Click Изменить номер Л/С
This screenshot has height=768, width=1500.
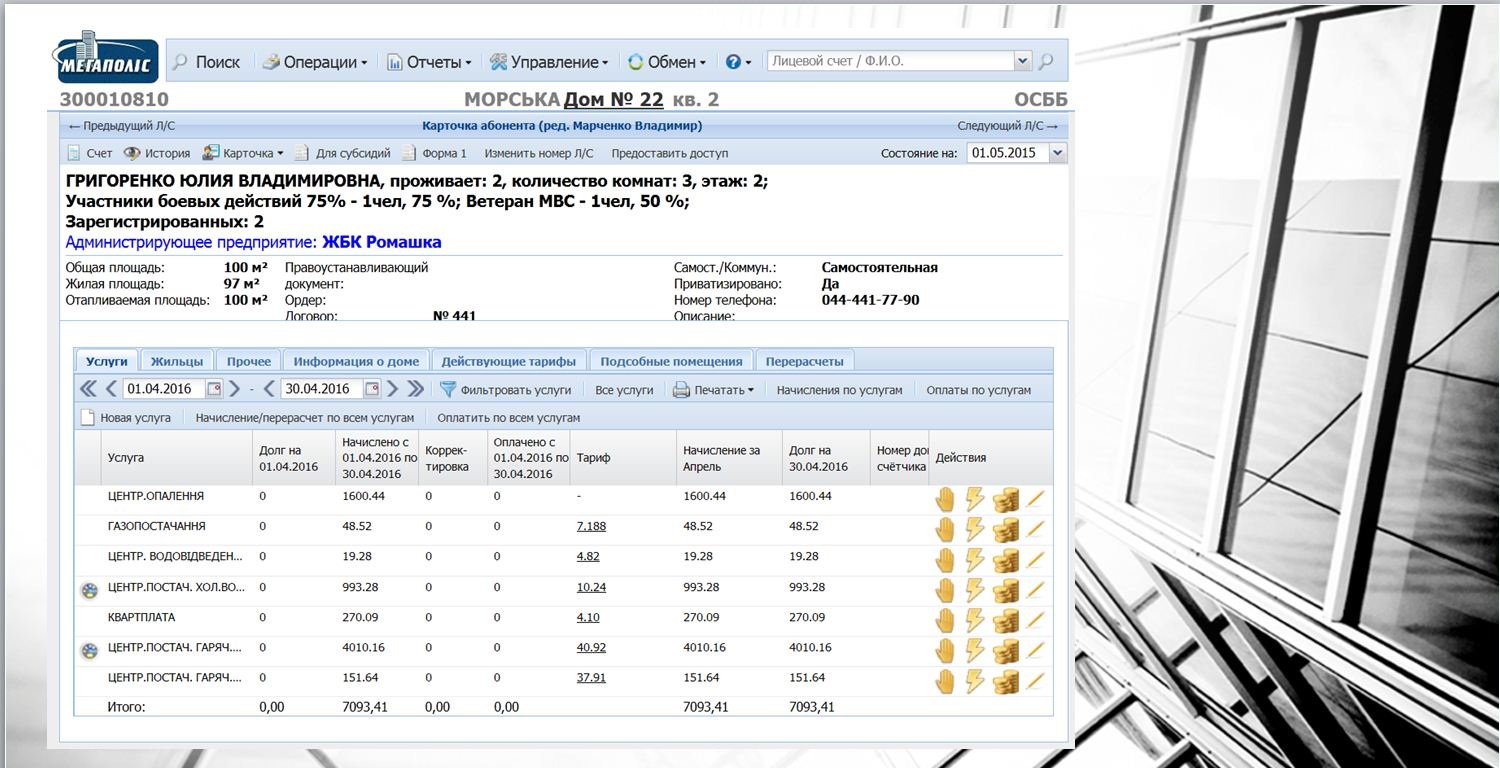tap(539, 154)
